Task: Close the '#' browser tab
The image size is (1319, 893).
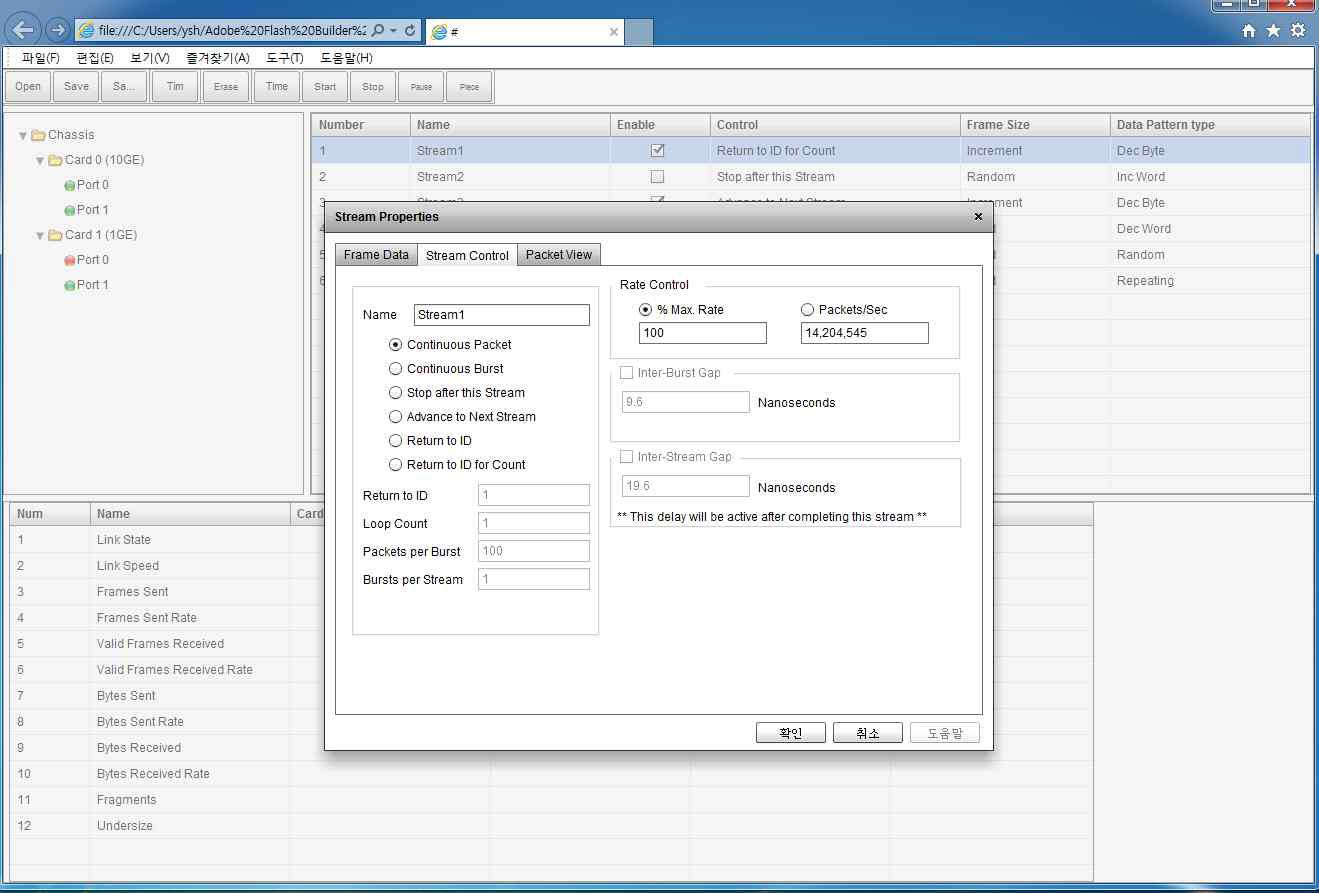Action: tap(614, 32)
